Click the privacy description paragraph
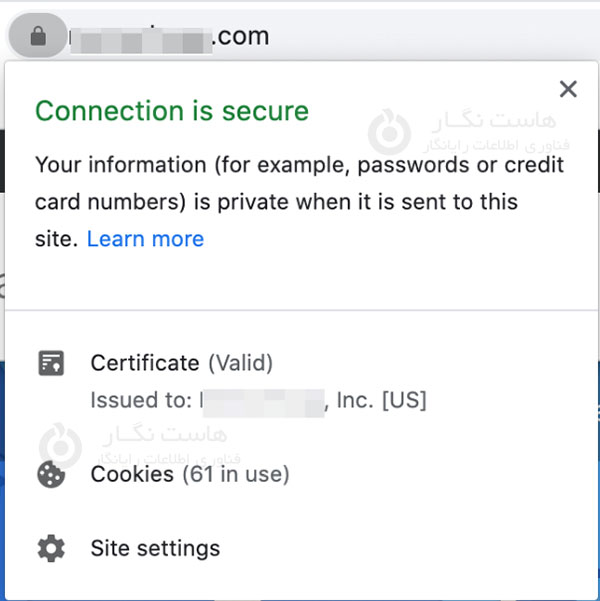Image resolution: width=600 pixels, height=601 pixels. [x=298, y=201]
